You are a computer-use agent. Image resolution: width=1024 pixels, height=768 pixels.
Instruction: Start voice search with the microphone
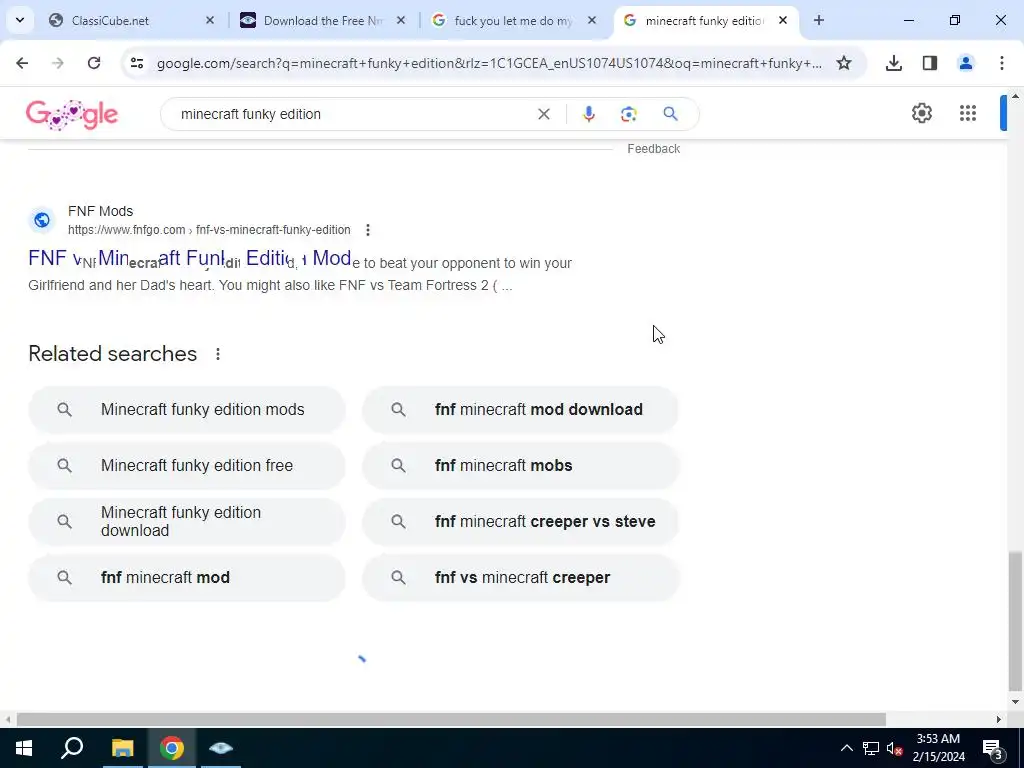pos(588,114)
